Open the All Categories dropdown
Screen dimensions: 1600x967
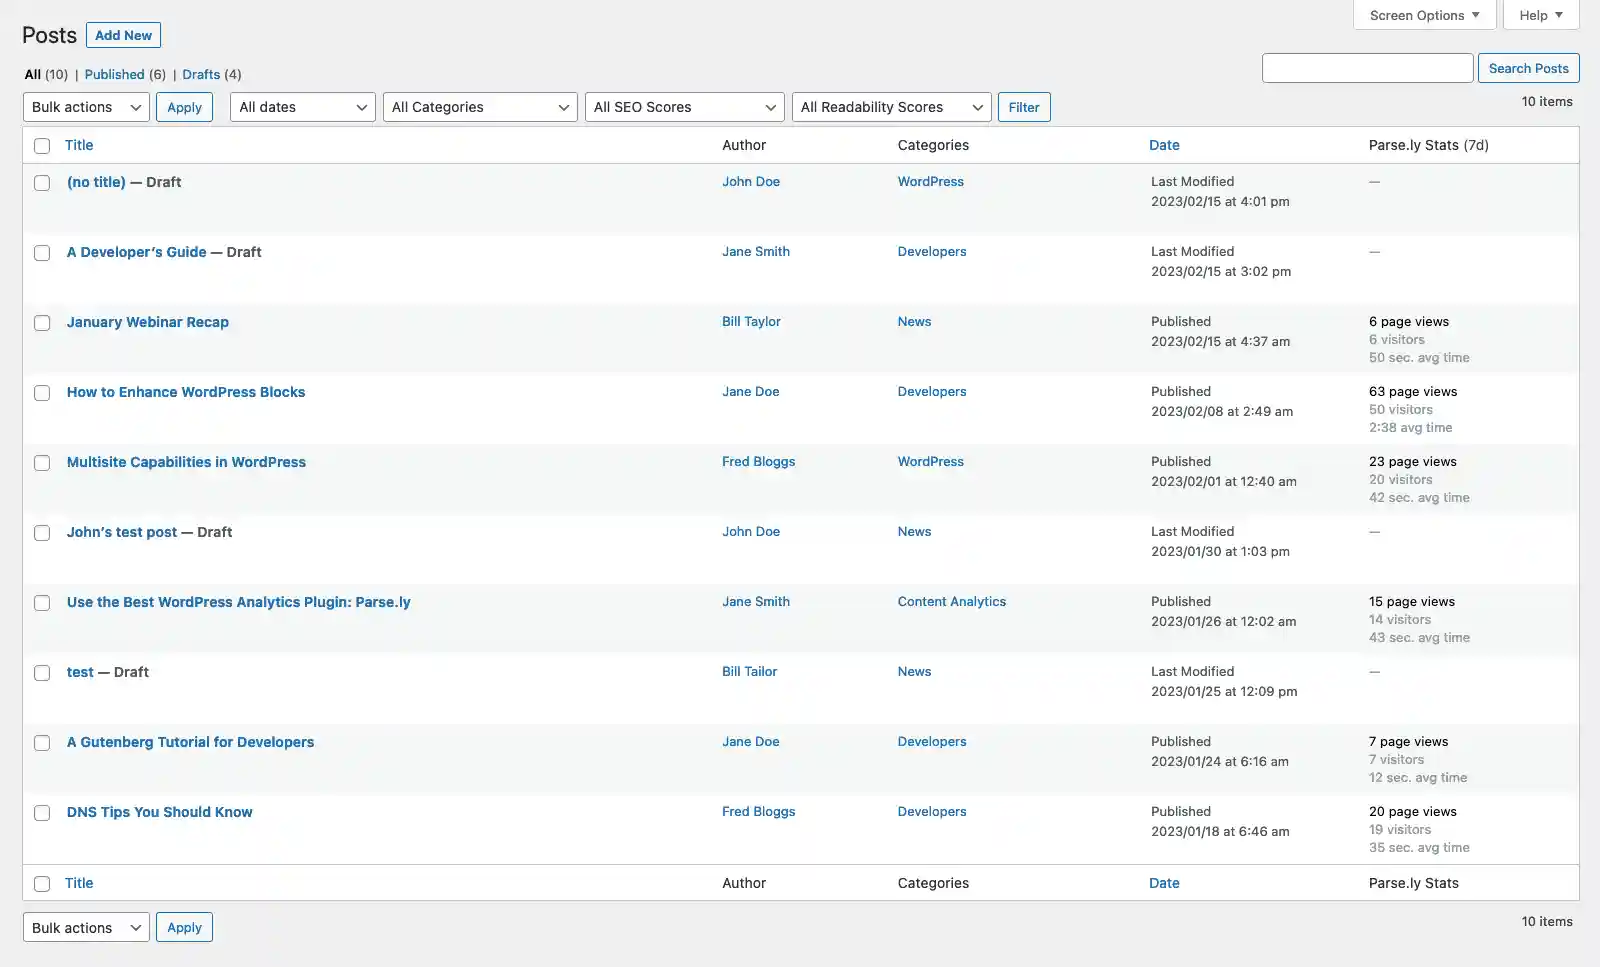[479, 107]
